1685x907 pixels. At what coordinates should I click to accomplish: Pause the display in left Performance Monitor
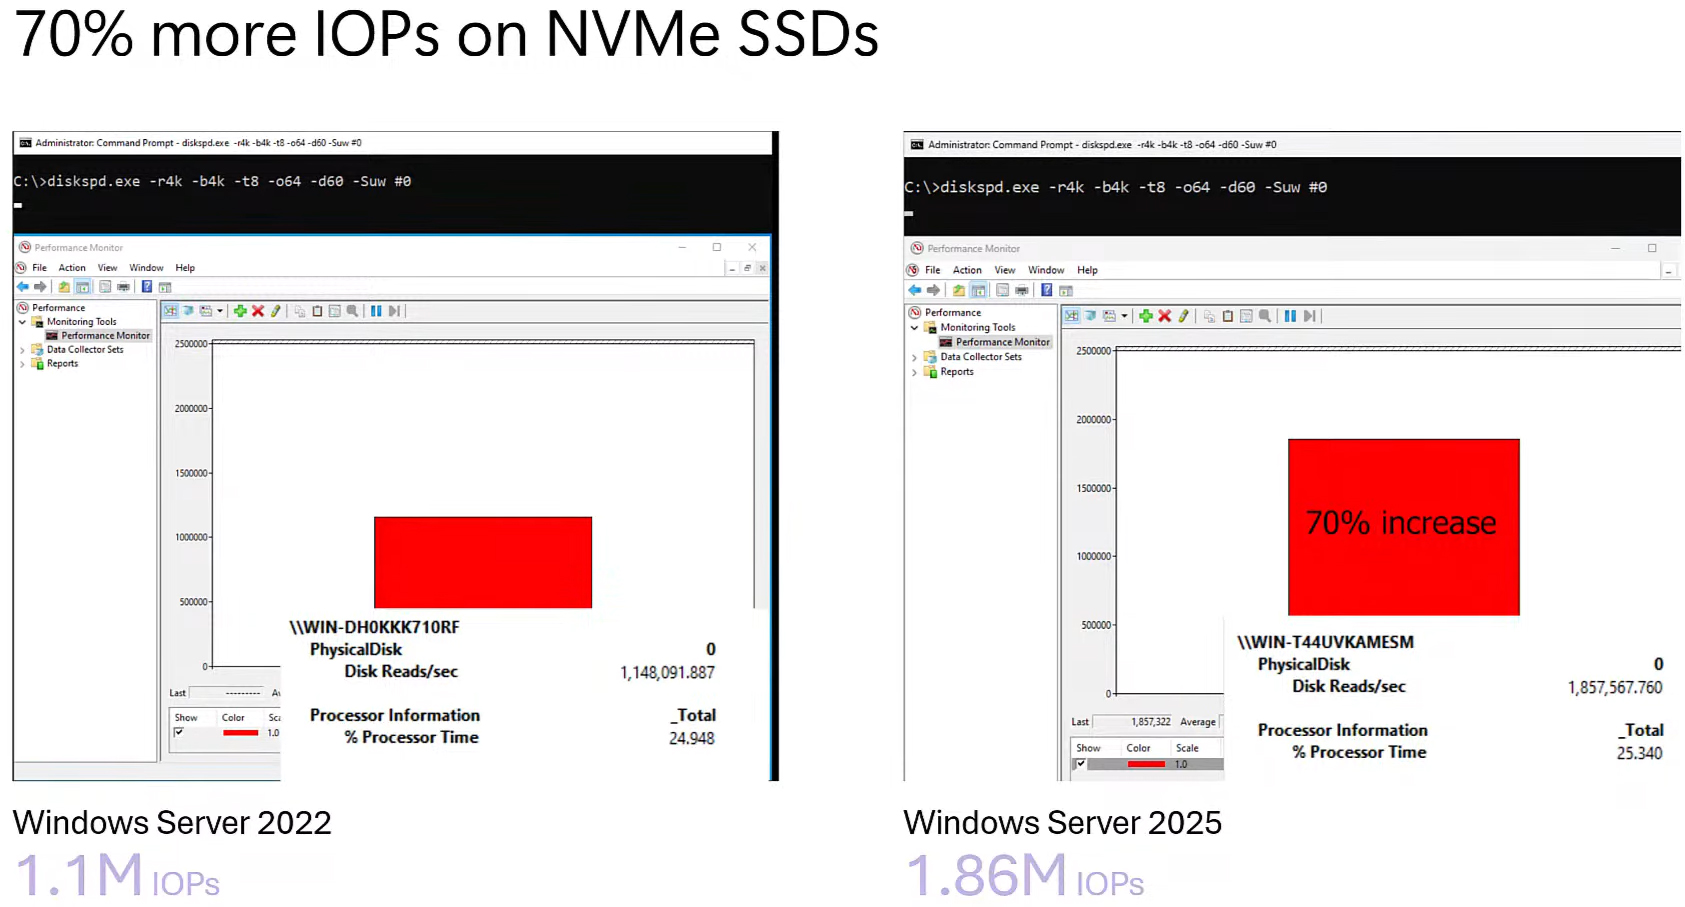click(x=376, y=311)
